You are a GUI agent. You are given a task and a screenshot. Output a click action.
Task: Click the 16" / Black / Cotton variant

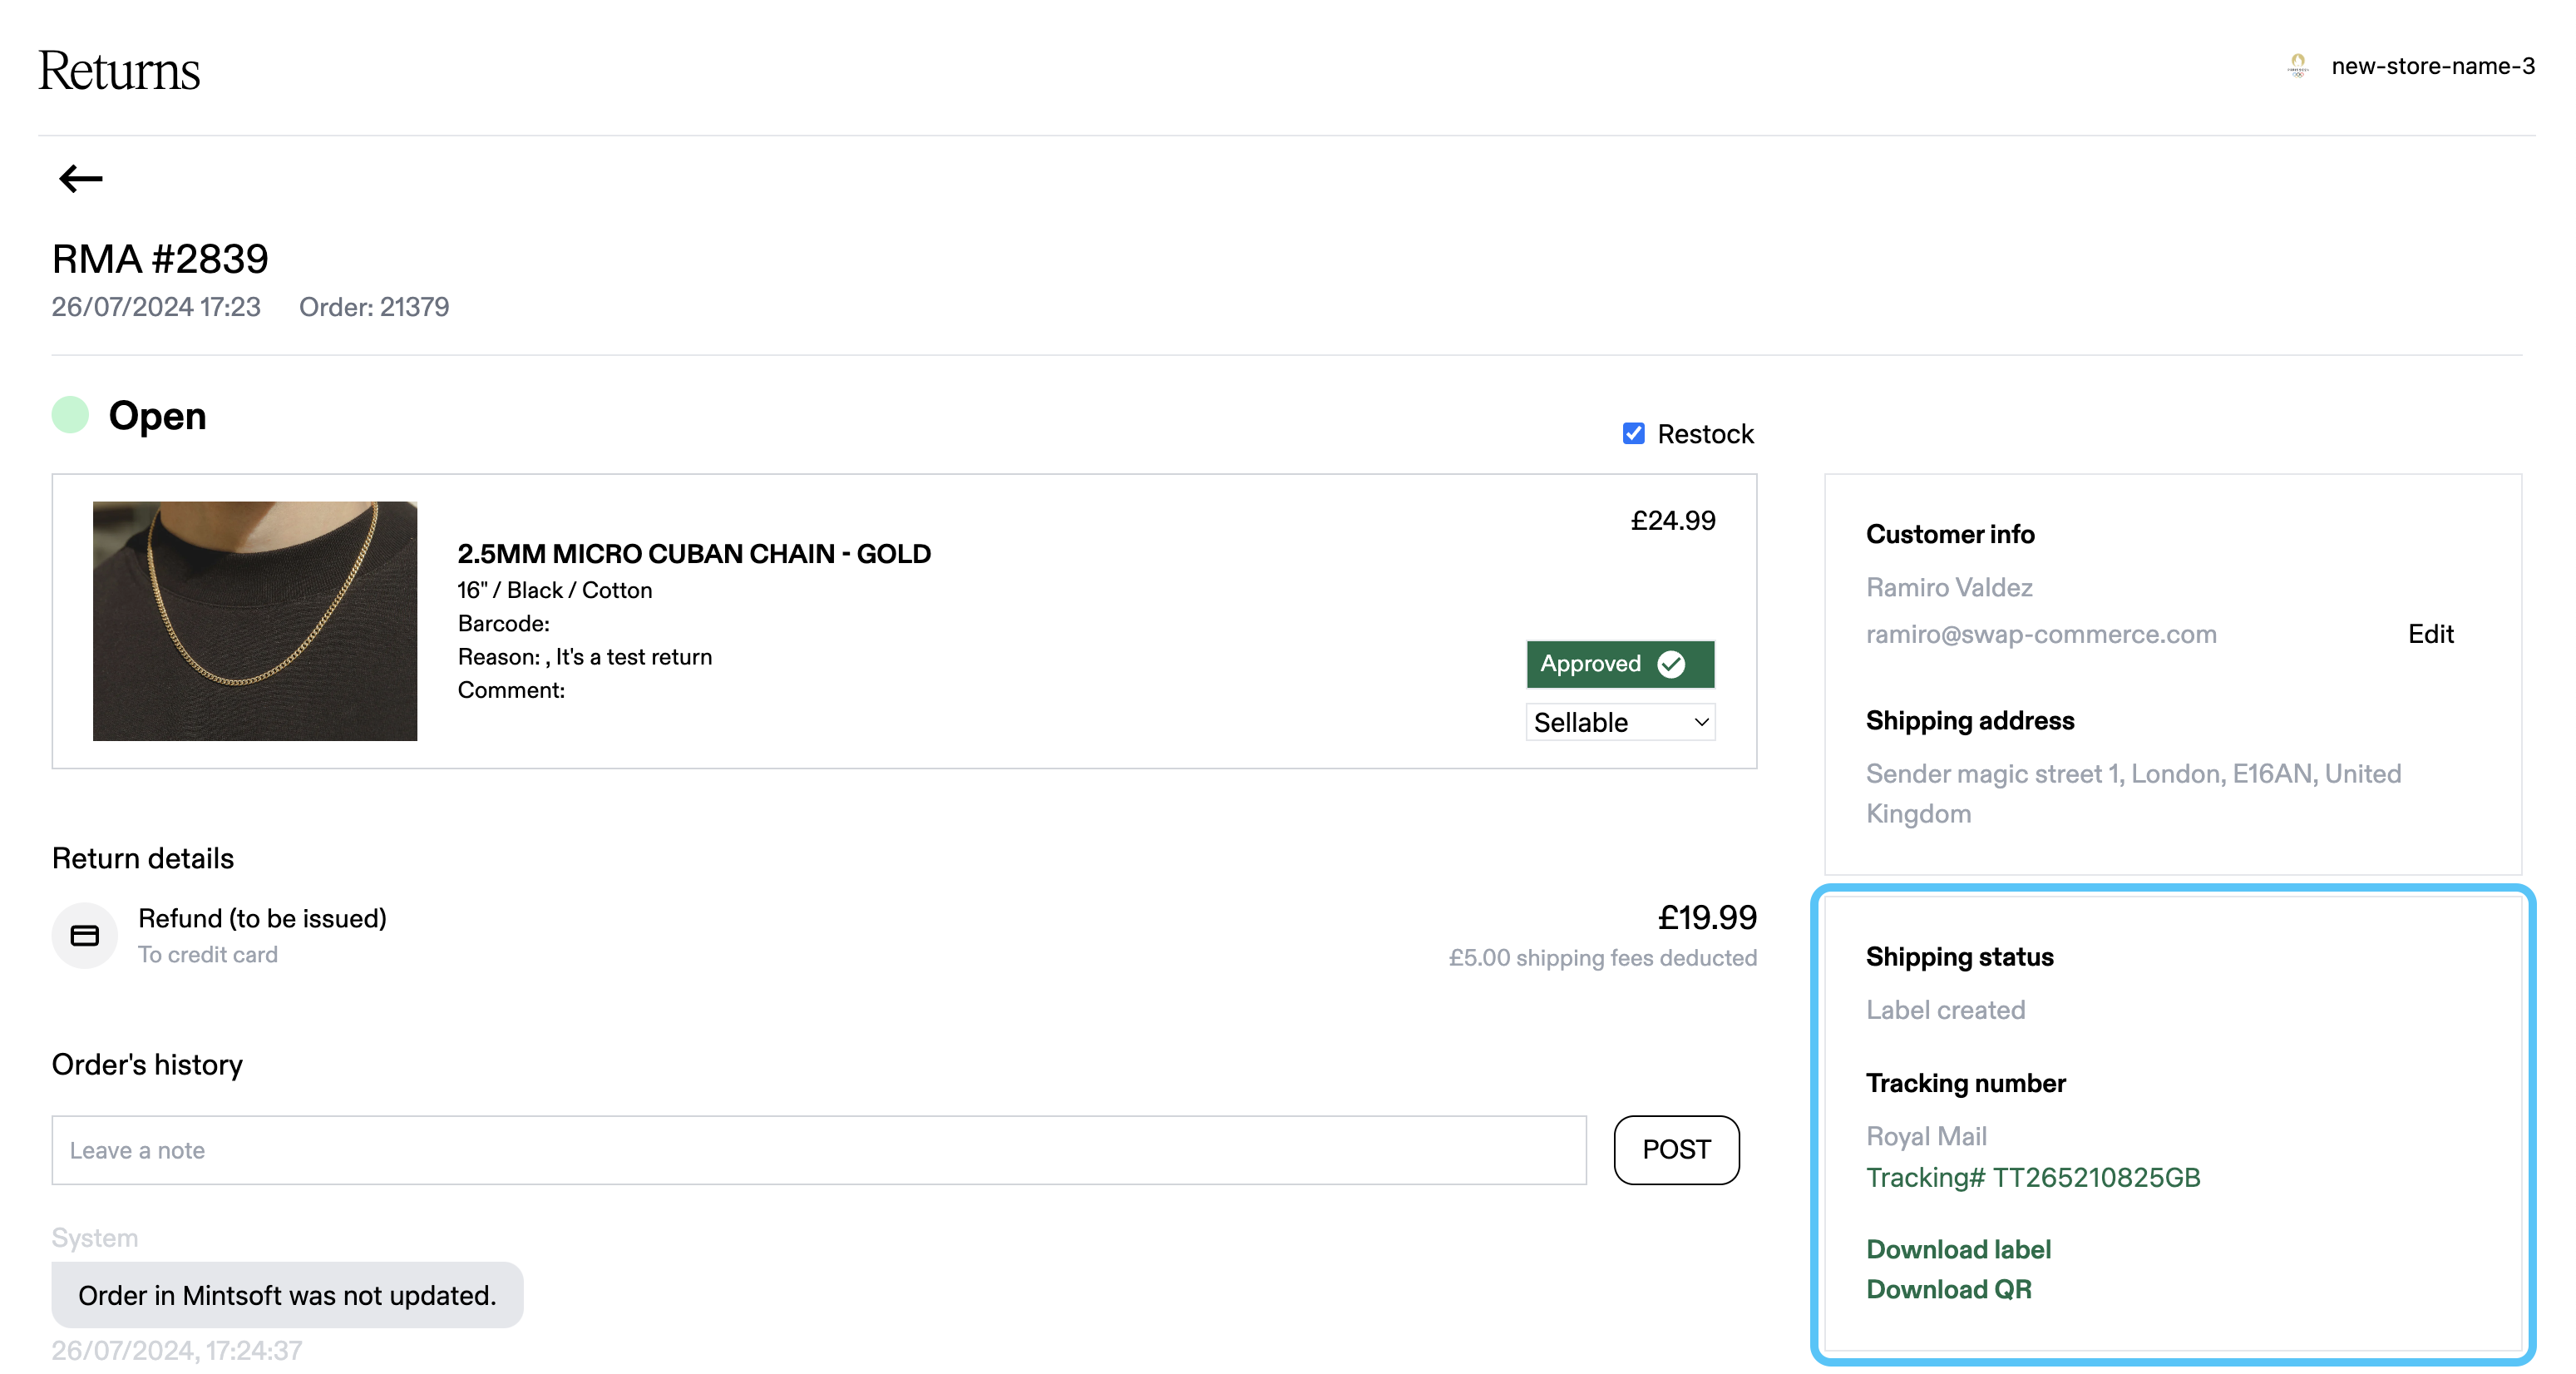(555, 590)
